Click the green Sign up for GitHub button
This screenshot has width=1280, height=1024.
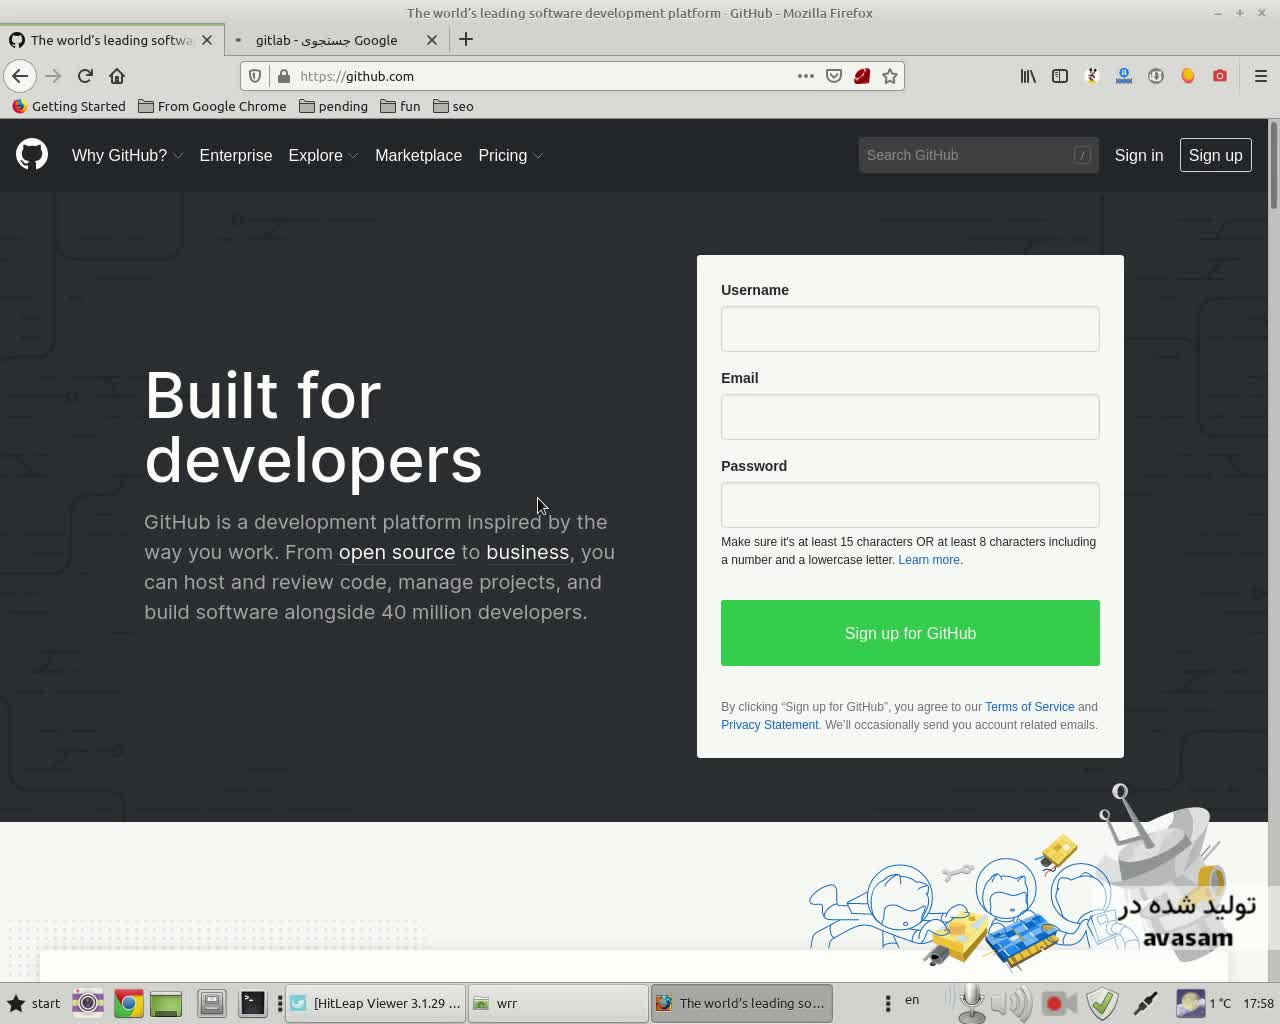910,633
